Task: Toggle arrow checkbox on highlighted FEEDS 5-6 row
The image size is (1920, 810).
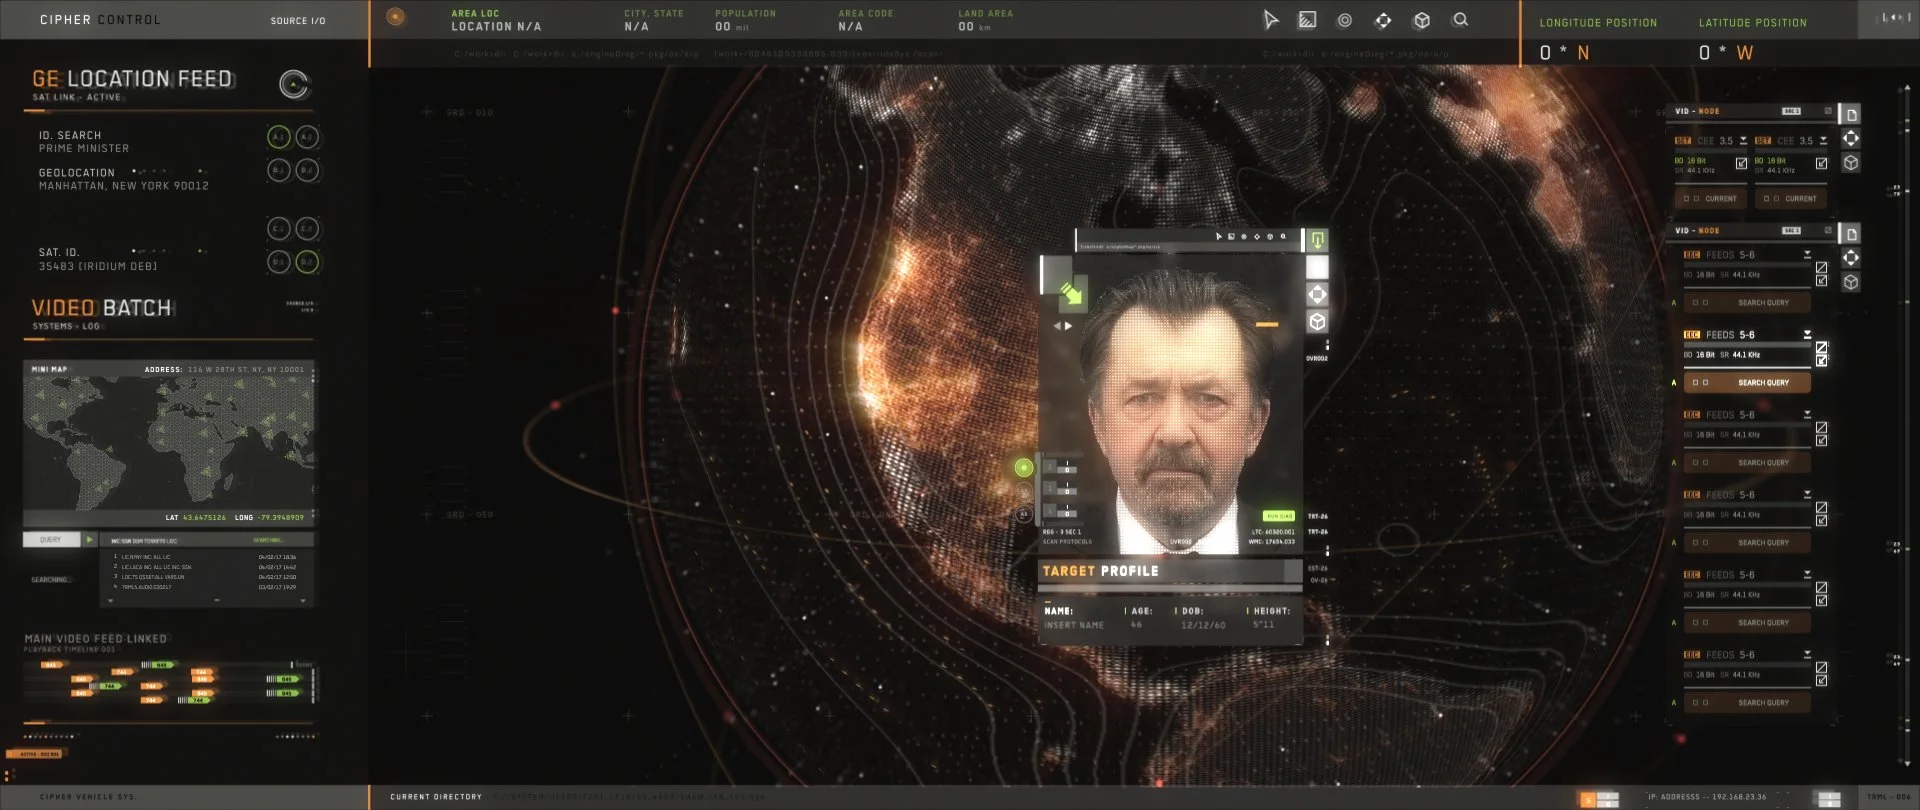Action: click(x=1821, y=361)
